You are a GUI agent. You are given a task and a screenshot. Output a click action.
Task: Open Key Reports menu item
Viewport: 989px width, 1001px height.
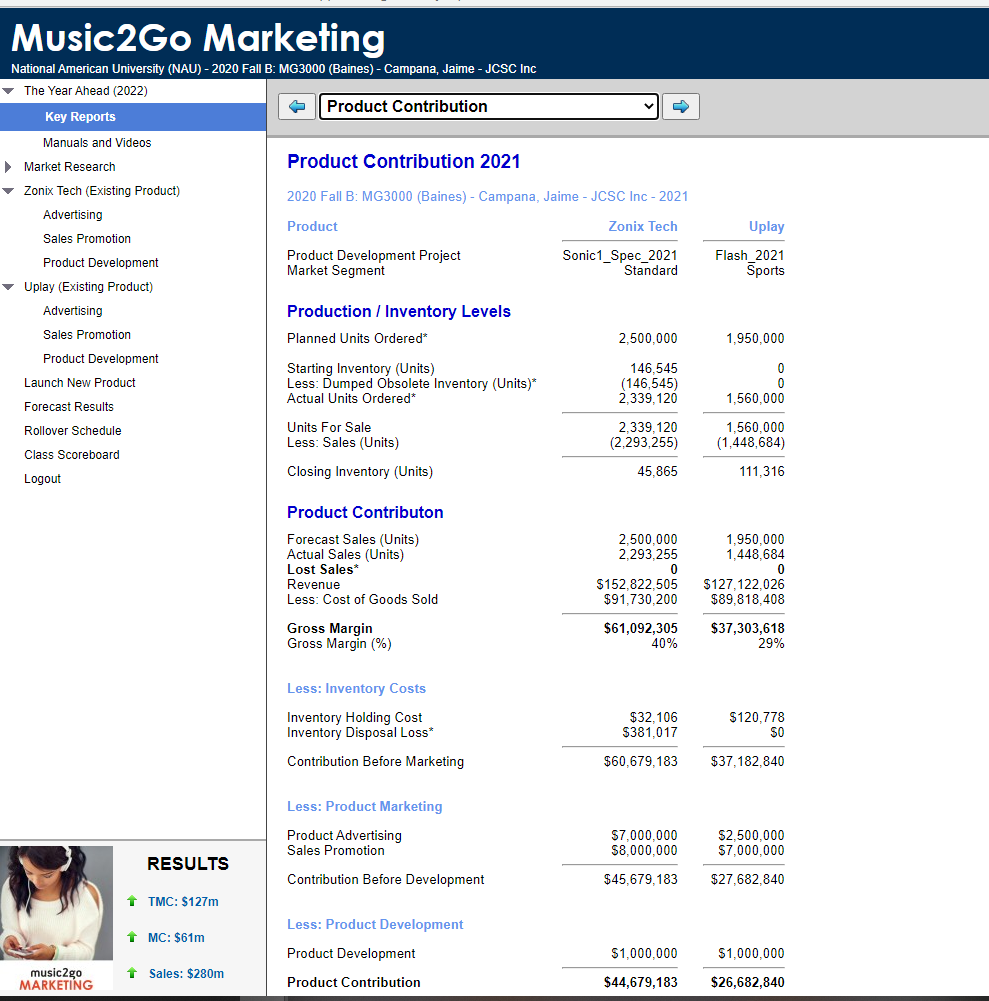(x=80, y=117)
